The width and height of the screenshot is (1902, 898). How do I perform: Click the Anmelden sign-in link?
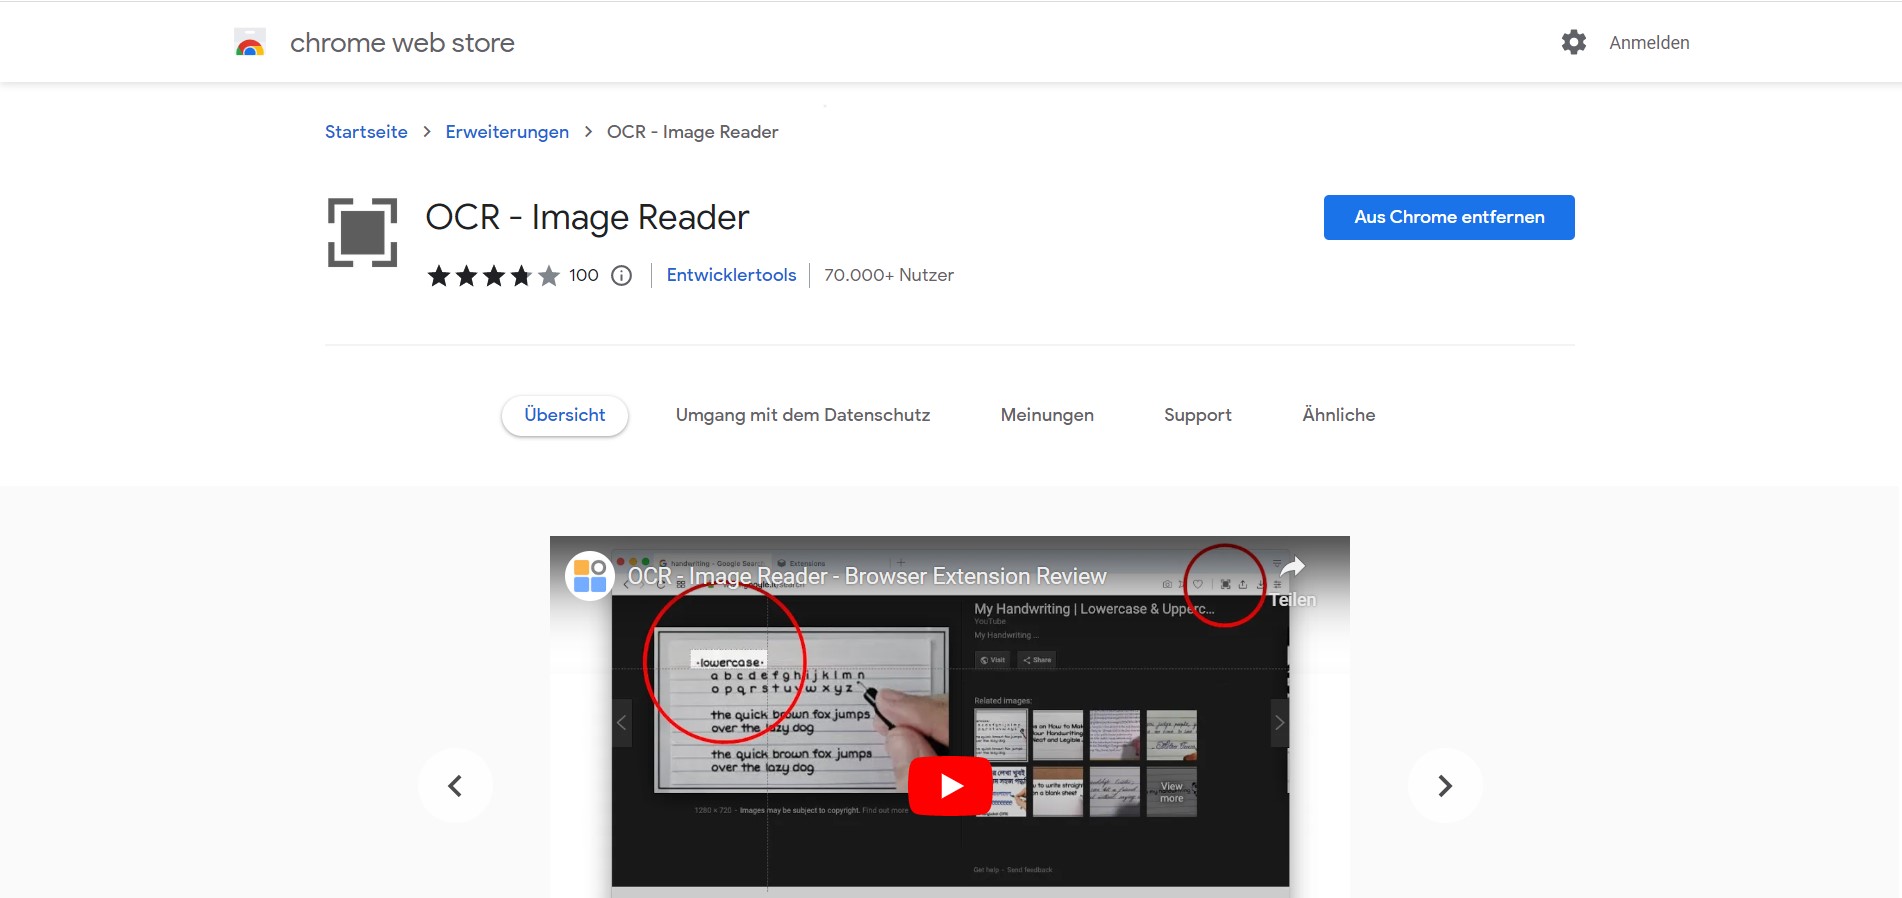(x=1649, y=43)
